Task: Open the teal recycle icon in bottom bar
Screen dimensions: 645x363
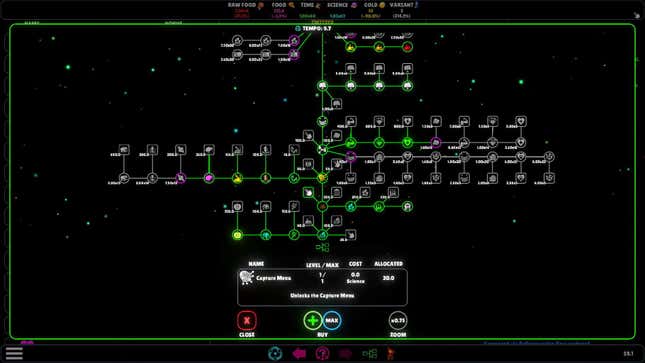Action: pos(275,353)
